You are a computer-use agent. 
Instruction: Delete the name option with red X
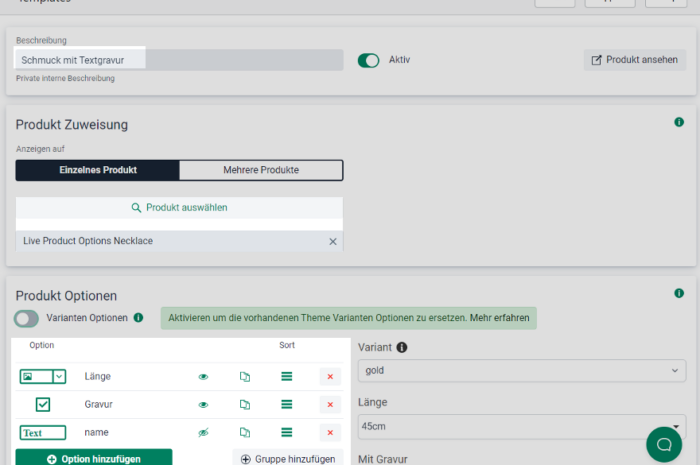[330, 433]
